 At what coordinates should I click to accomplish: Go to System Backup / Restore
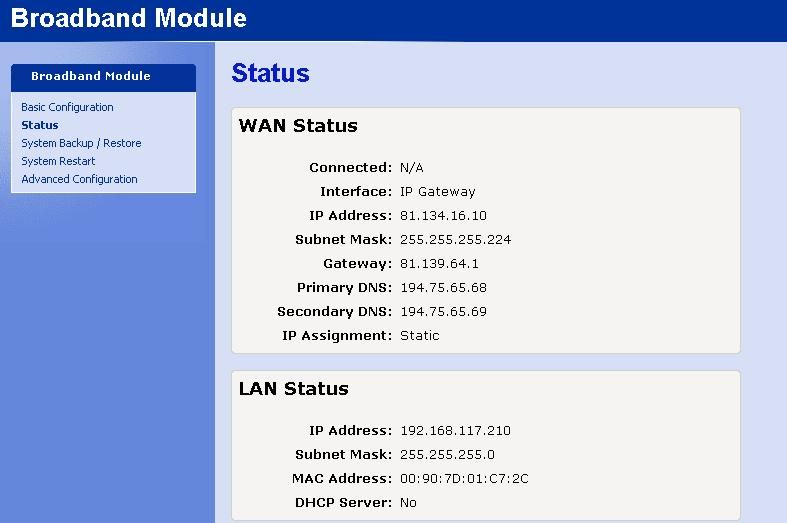pyautogui.click(x=81, y=143)
